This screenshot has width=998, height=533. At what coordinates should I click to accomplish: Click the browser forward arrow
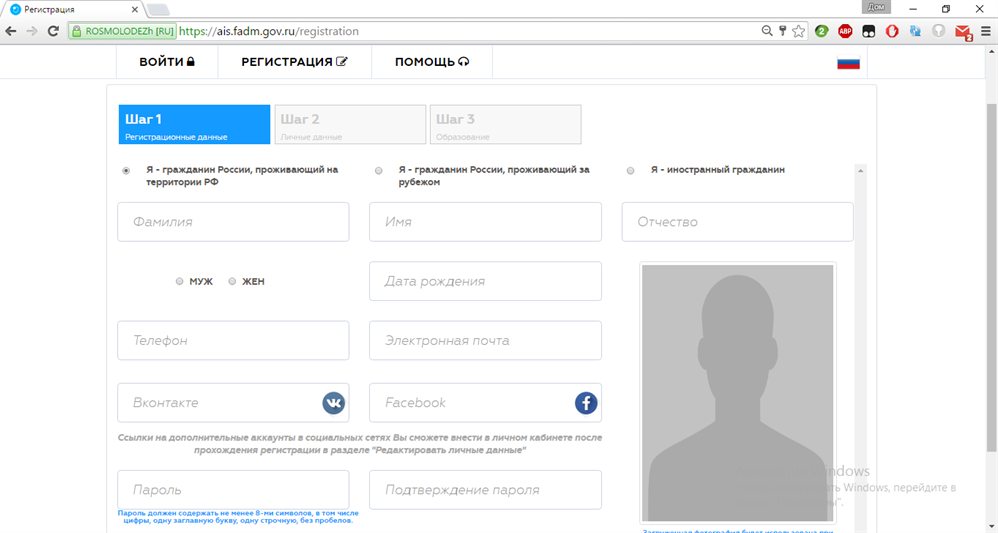tap(32, 31)
